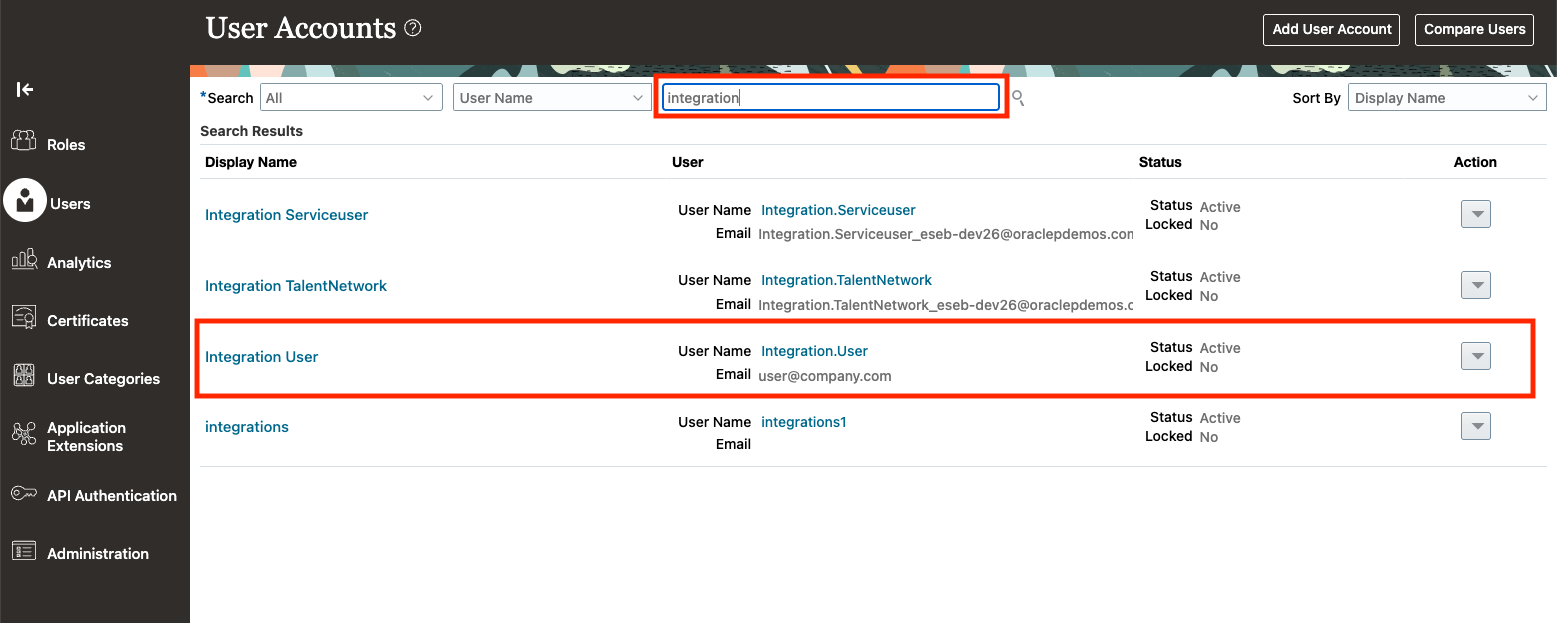Open the Analytics panel icon
This screenshot has width=1557, height=623.
(x=24, y=261)
